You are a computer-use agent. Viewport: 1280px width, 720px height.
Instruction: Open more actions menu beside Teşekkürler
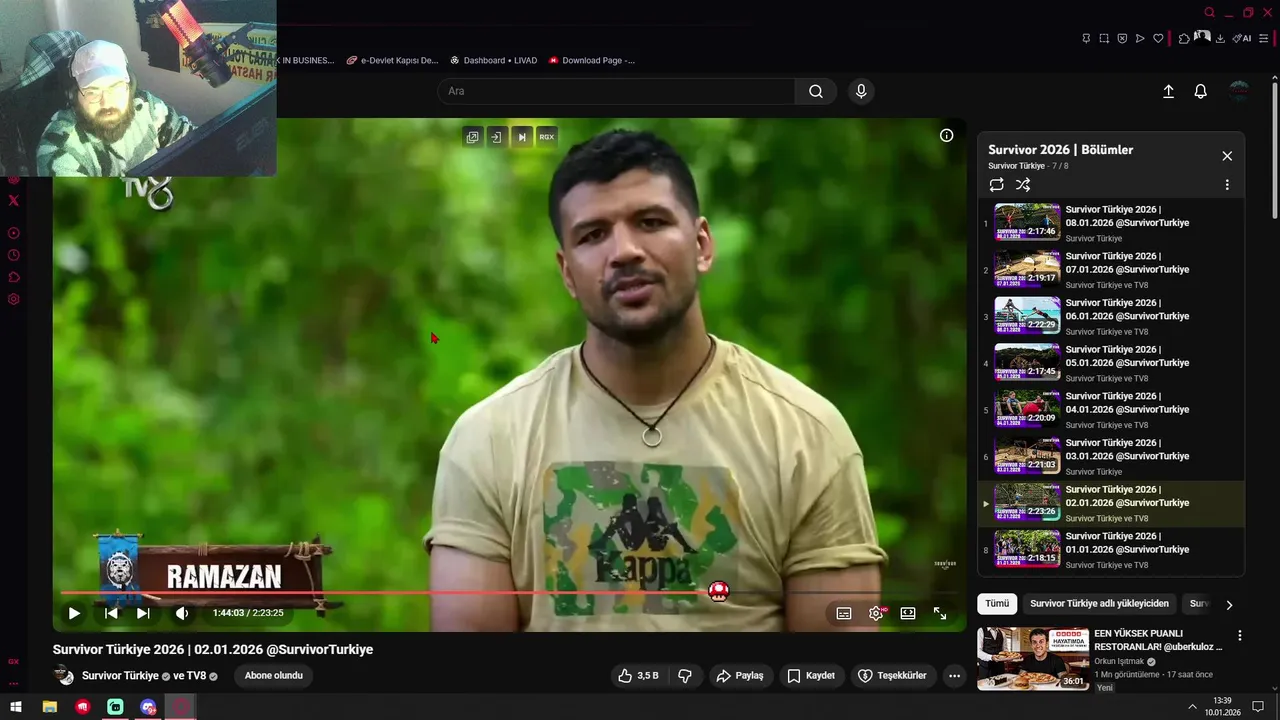(954, 676)
